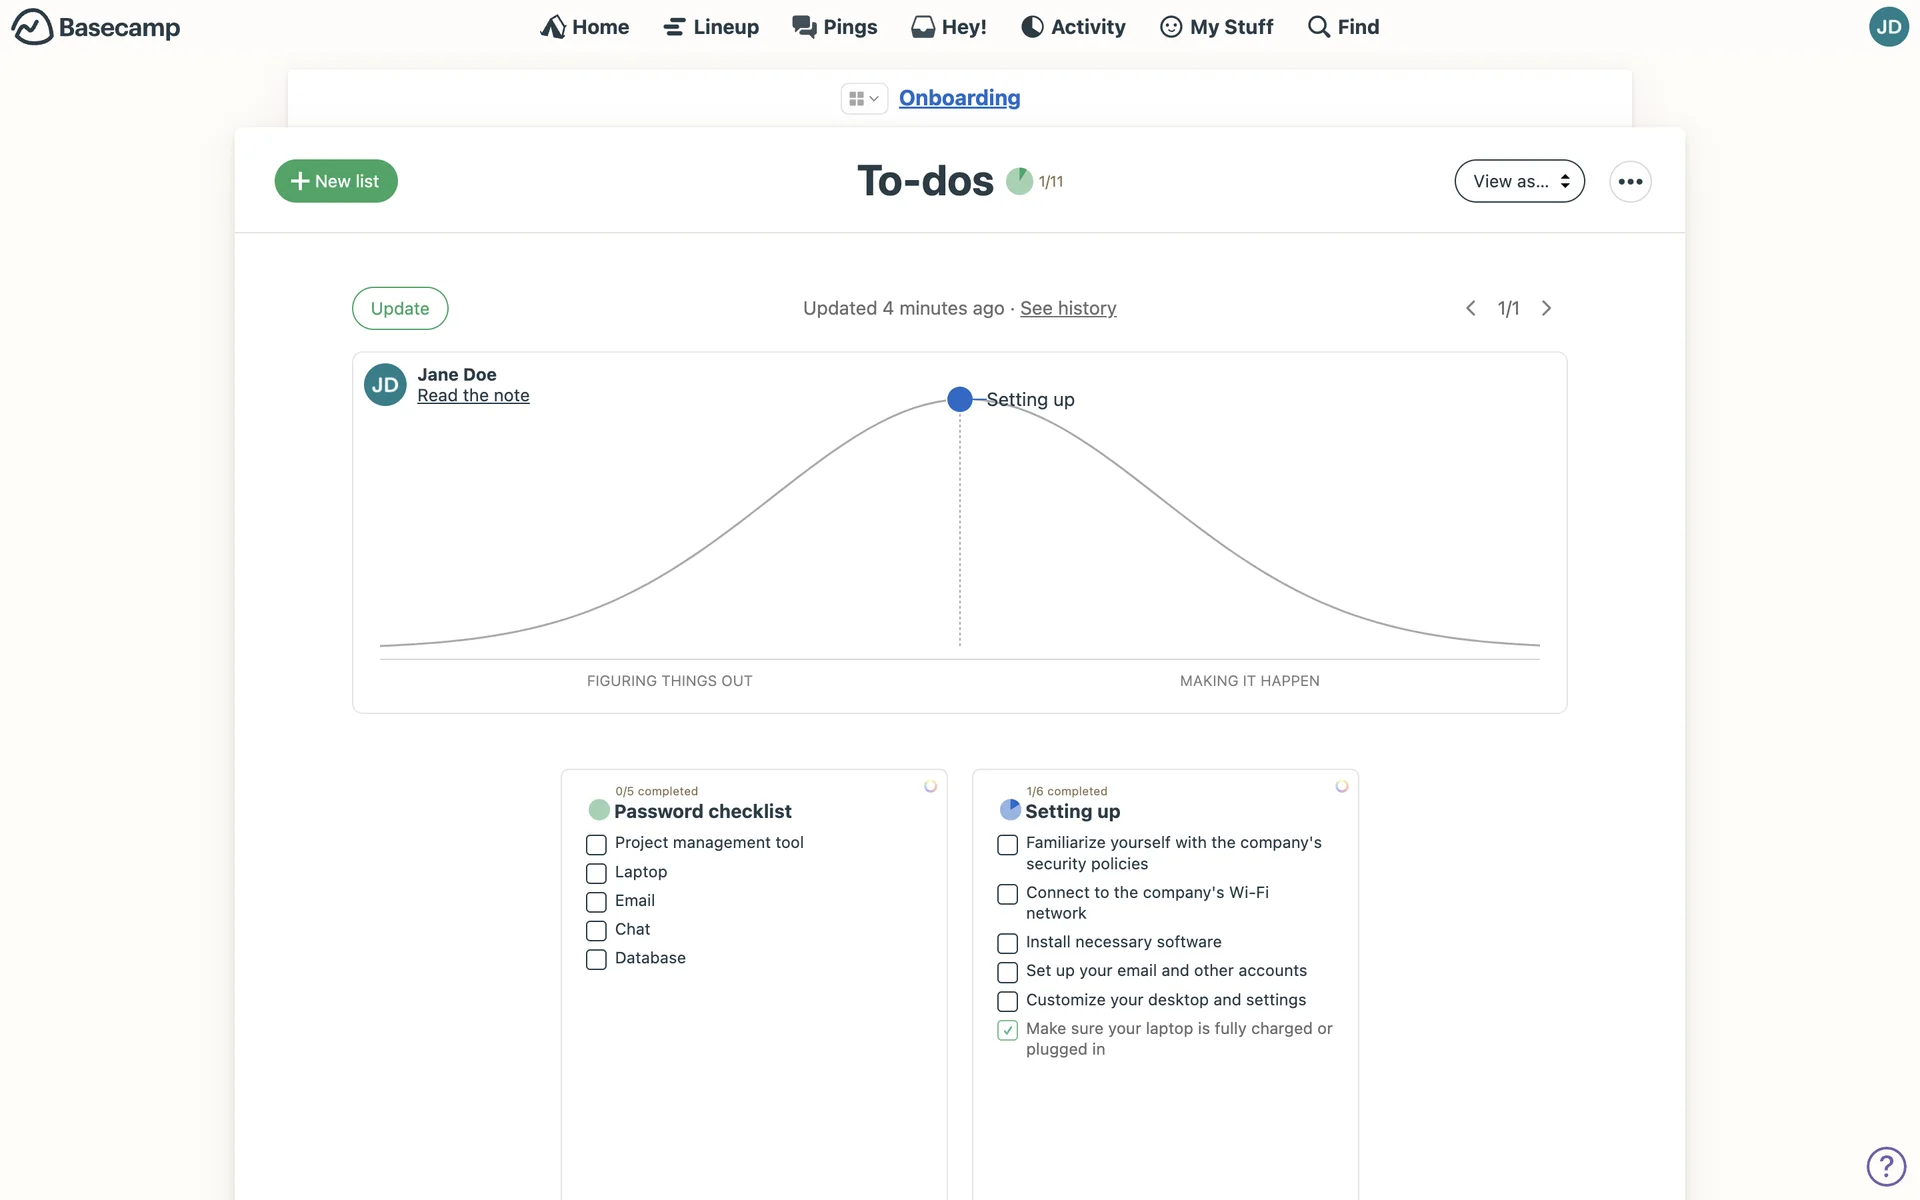
Task: Open the View as... dropdown
Action: [x=1519, y=182]
